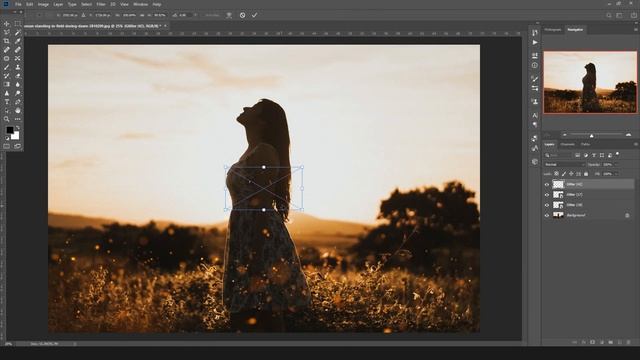Select the Eyedropper tool

(x=18, y=41)
